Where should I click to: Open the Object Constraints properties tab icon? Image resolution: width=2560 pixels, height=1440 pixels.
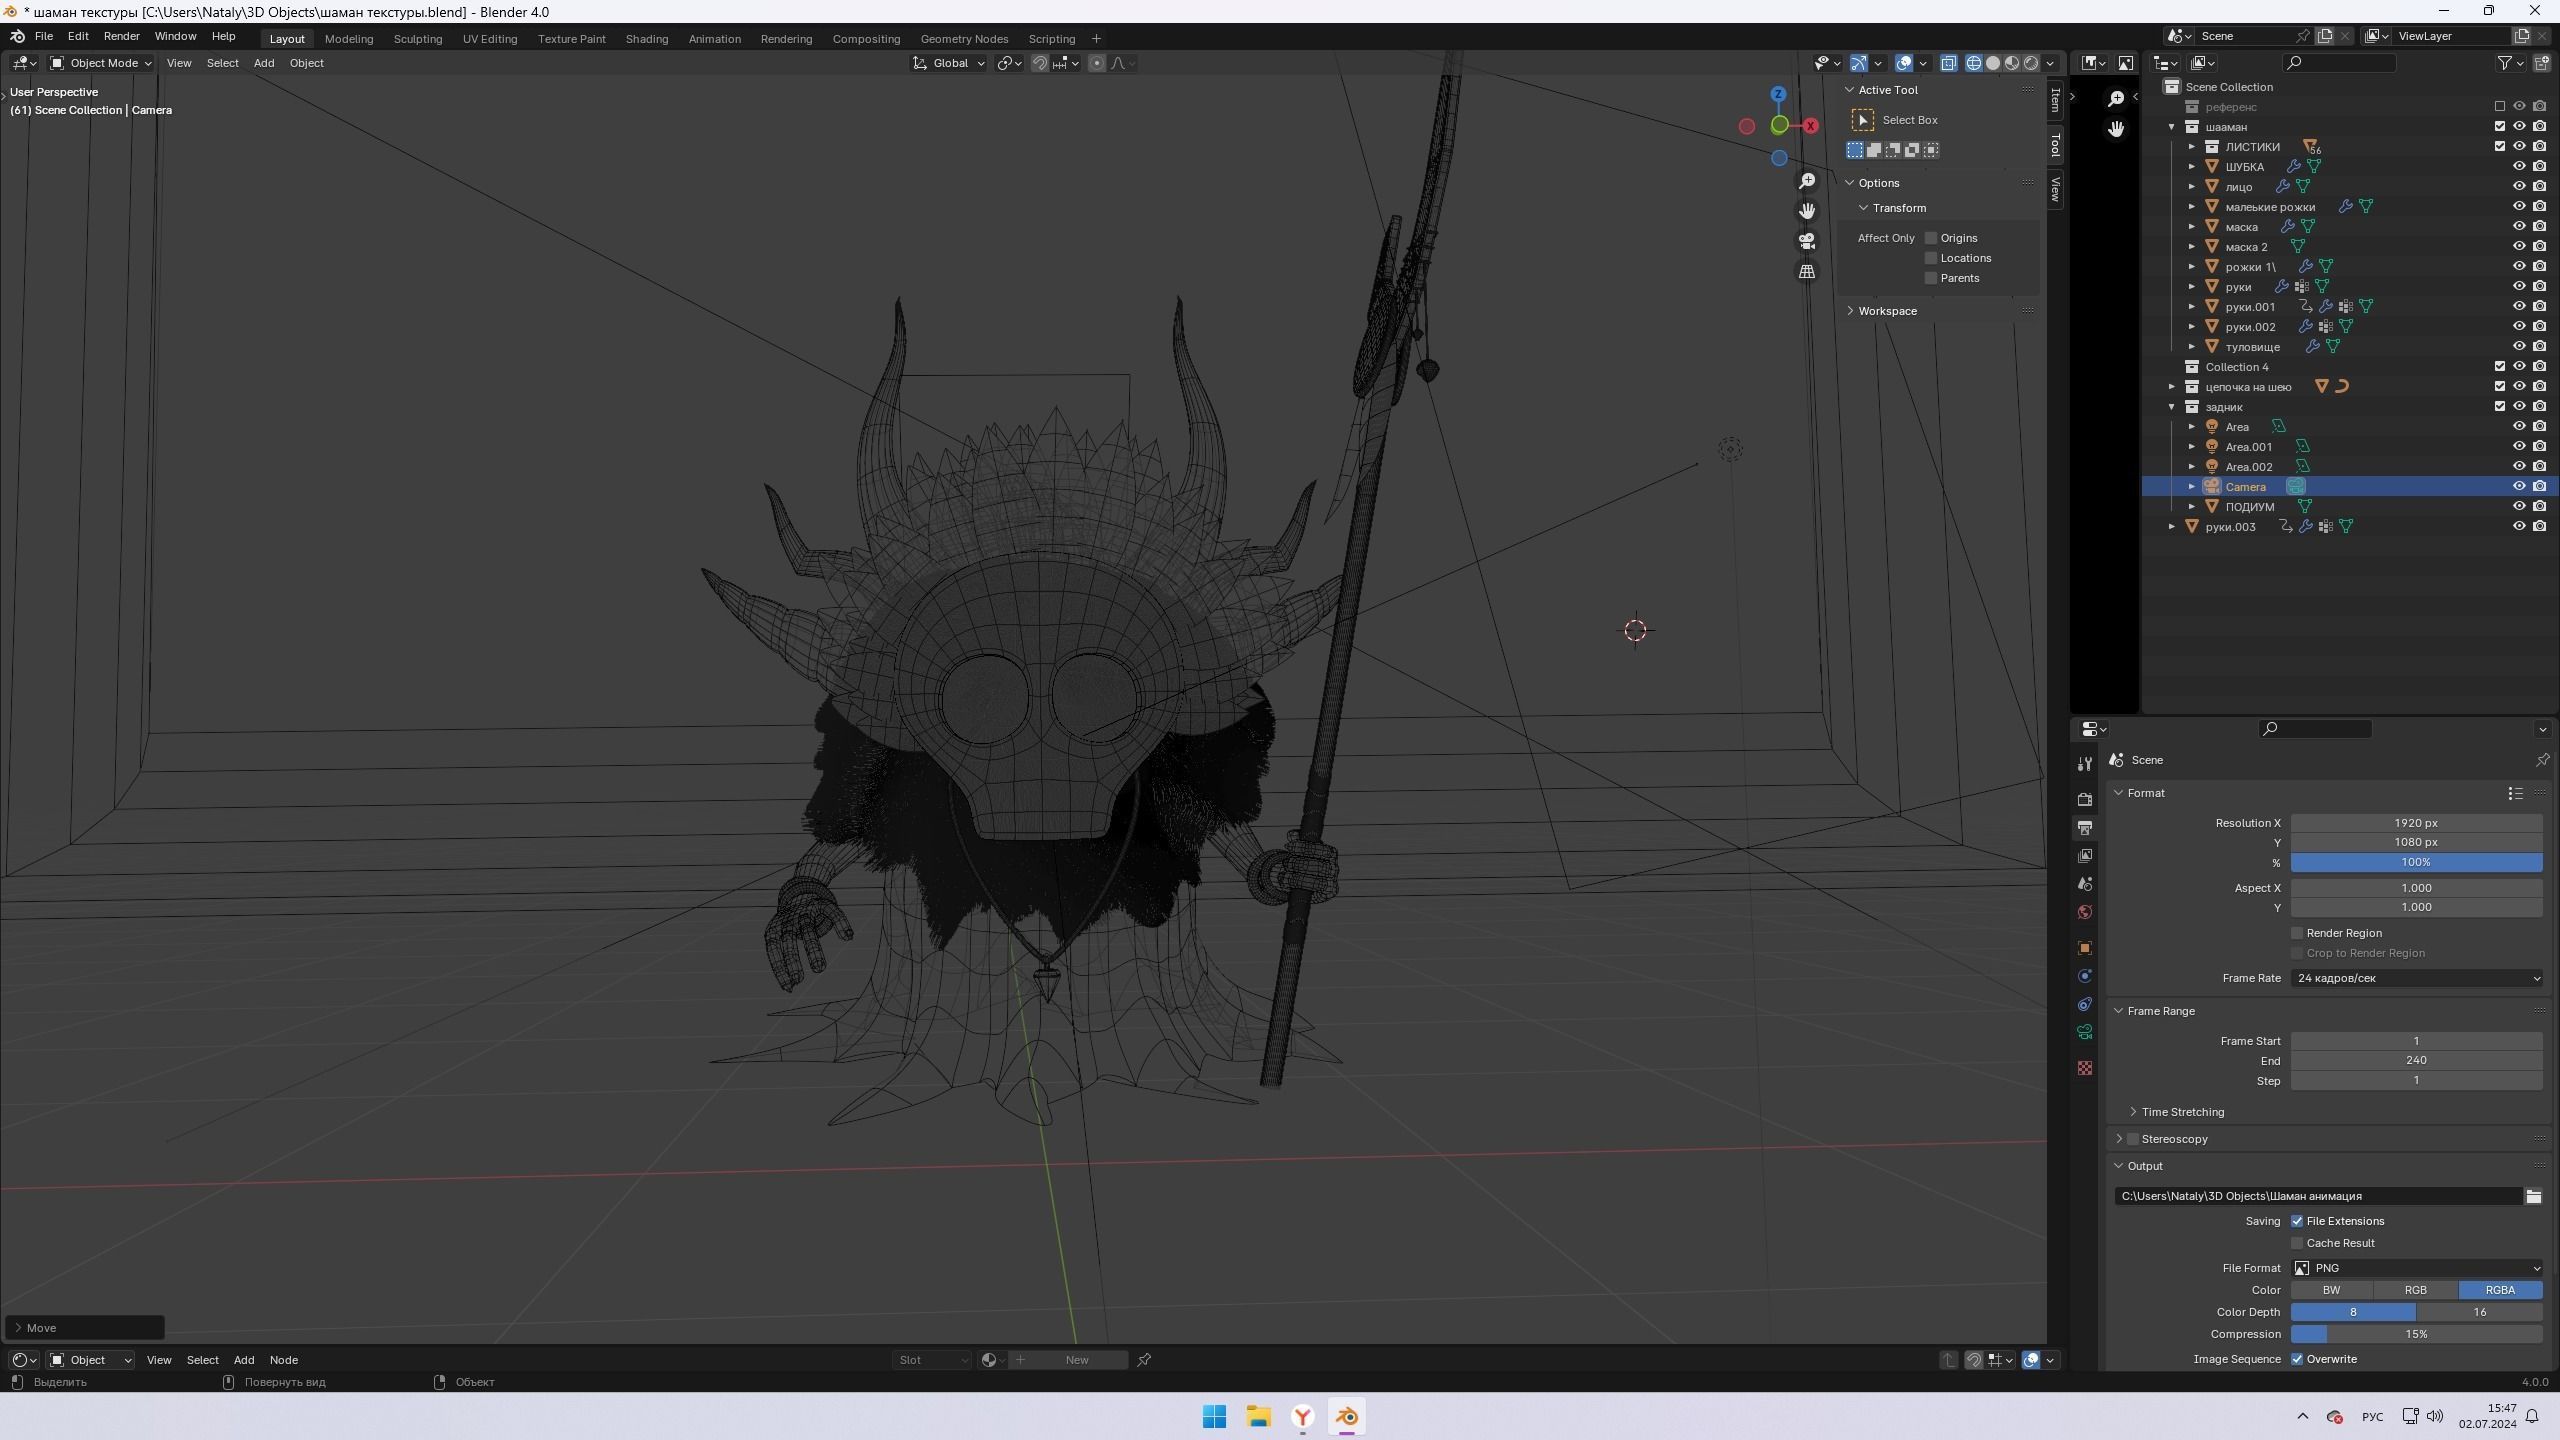pos(2085,1004)
